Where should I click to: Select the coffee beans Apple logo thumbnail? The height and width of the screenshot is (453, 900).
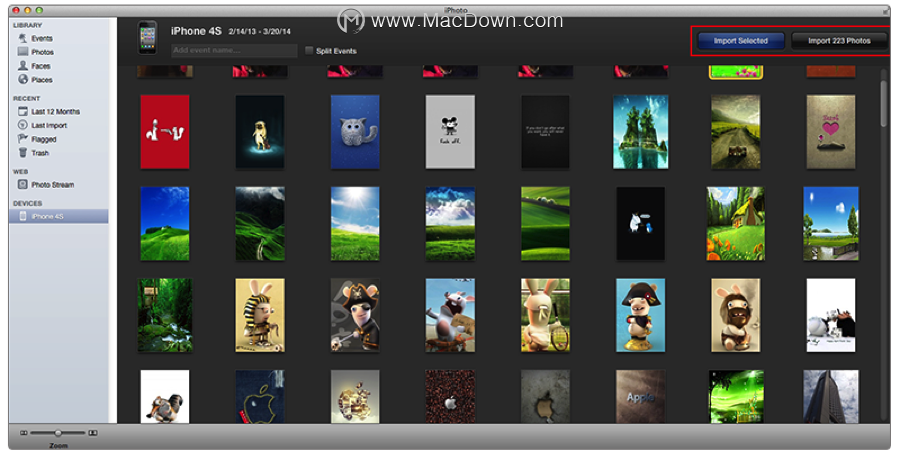coord(450,397)
